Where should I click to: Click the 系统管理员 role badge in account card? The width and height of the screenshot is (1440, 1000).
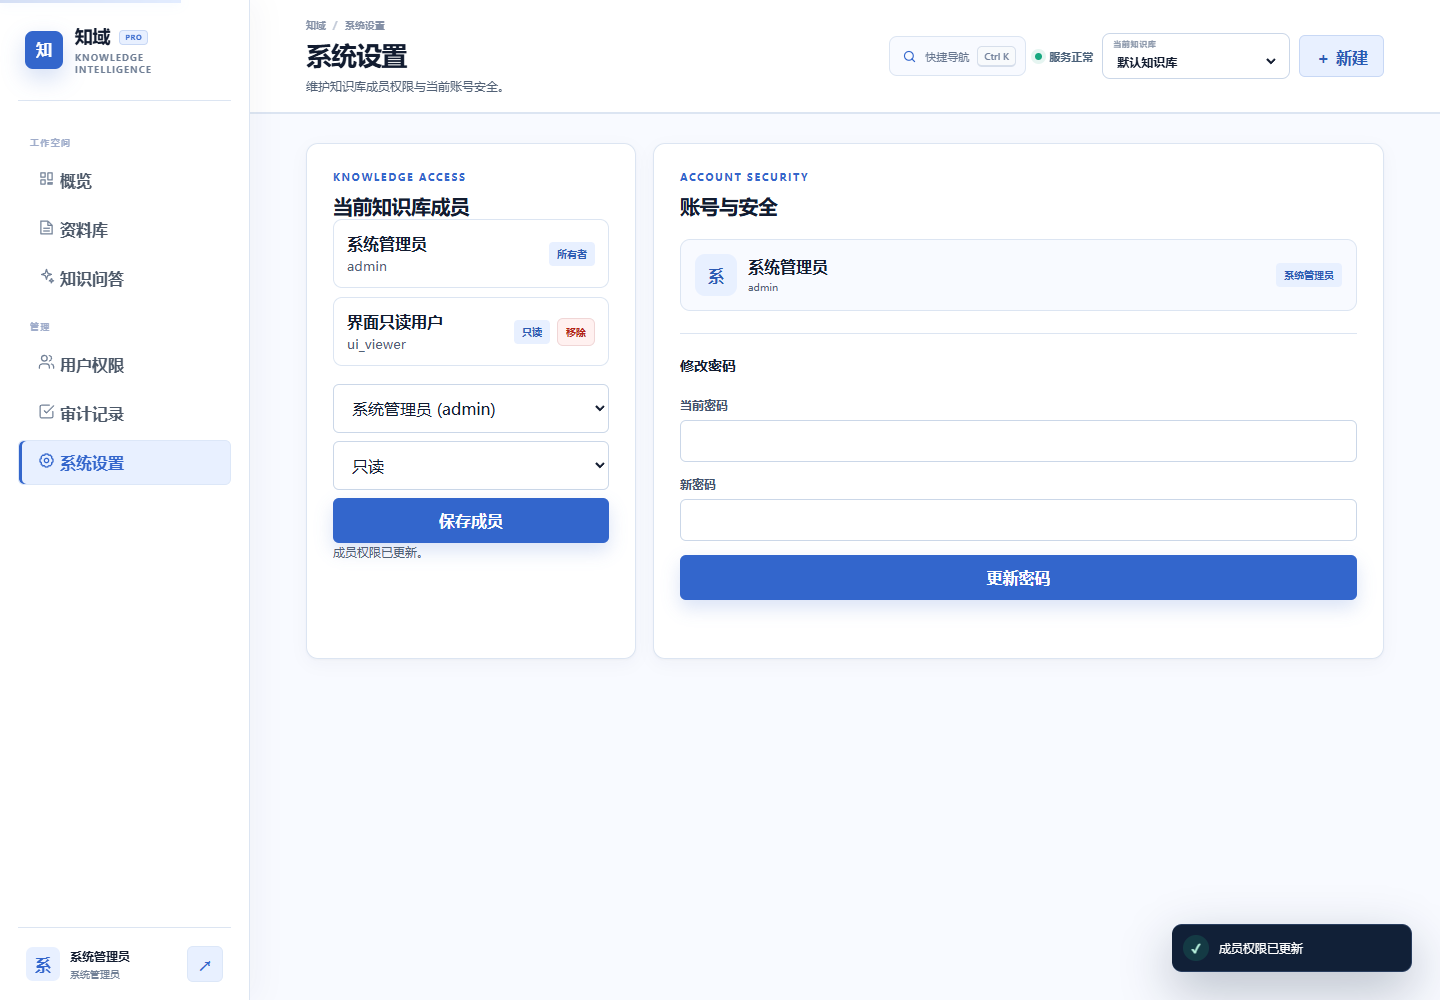click(1309, 275)
